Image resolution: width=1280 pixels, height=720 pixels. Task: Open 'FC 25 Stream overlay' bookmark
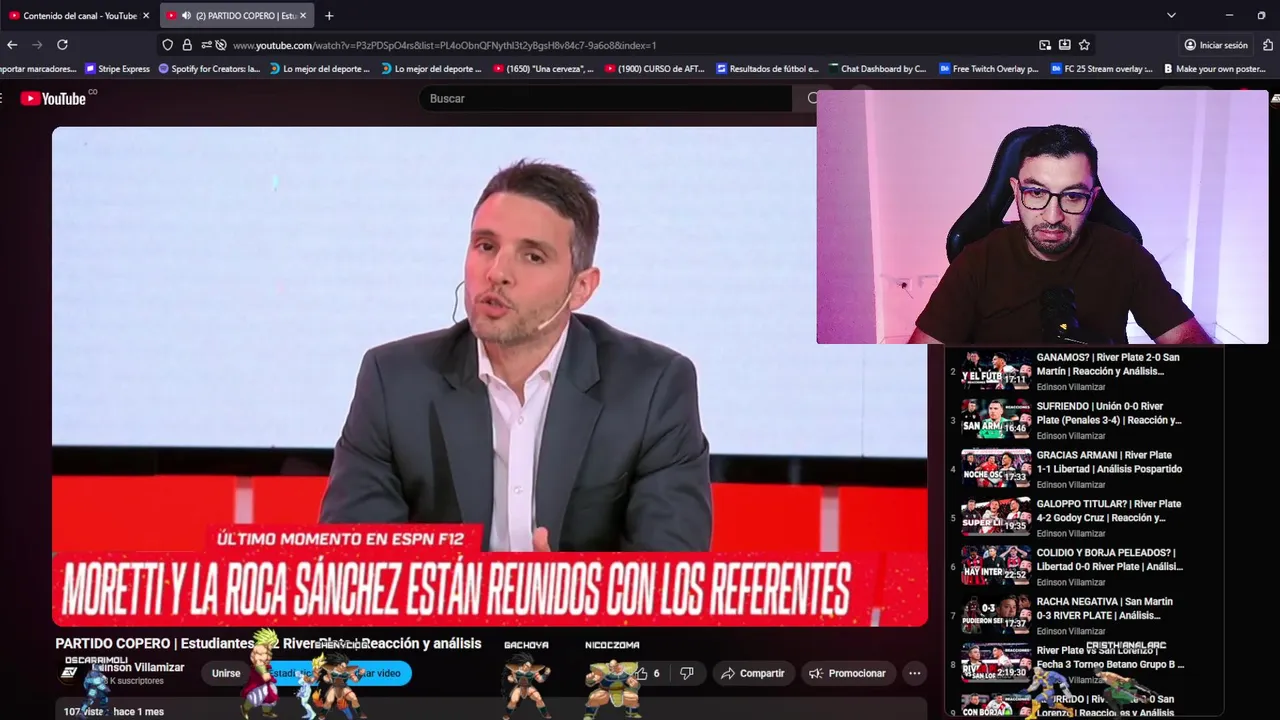1100,69
